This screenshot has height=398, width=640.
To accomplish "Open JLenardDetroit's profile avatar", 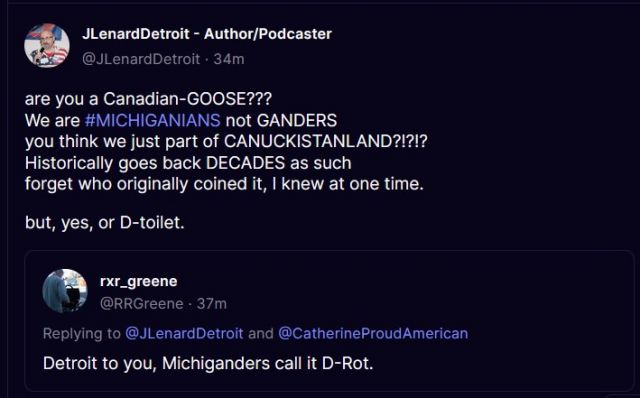I will pyautogui.click(x=47, y=45).
